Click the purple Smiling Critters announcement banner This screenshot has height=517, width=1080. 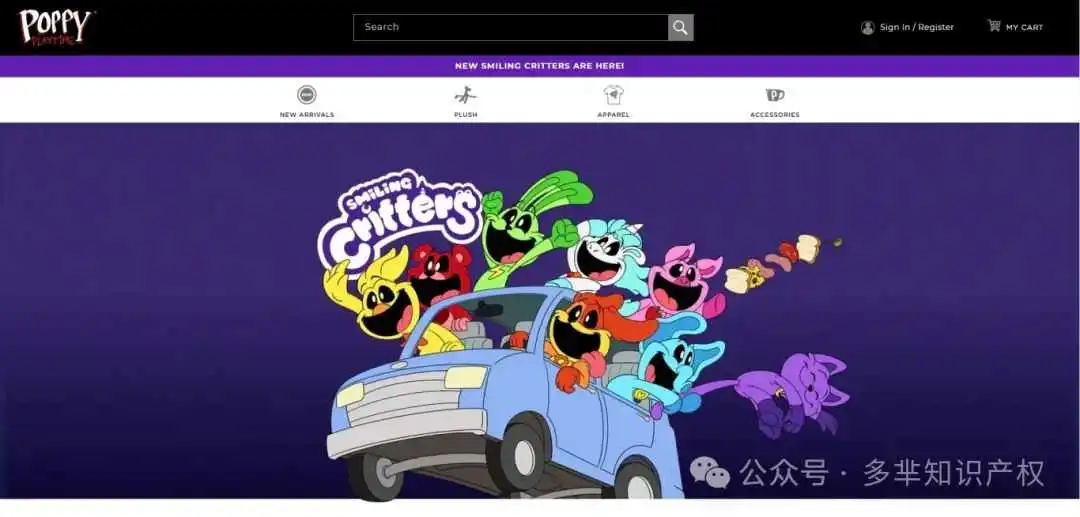540,66
